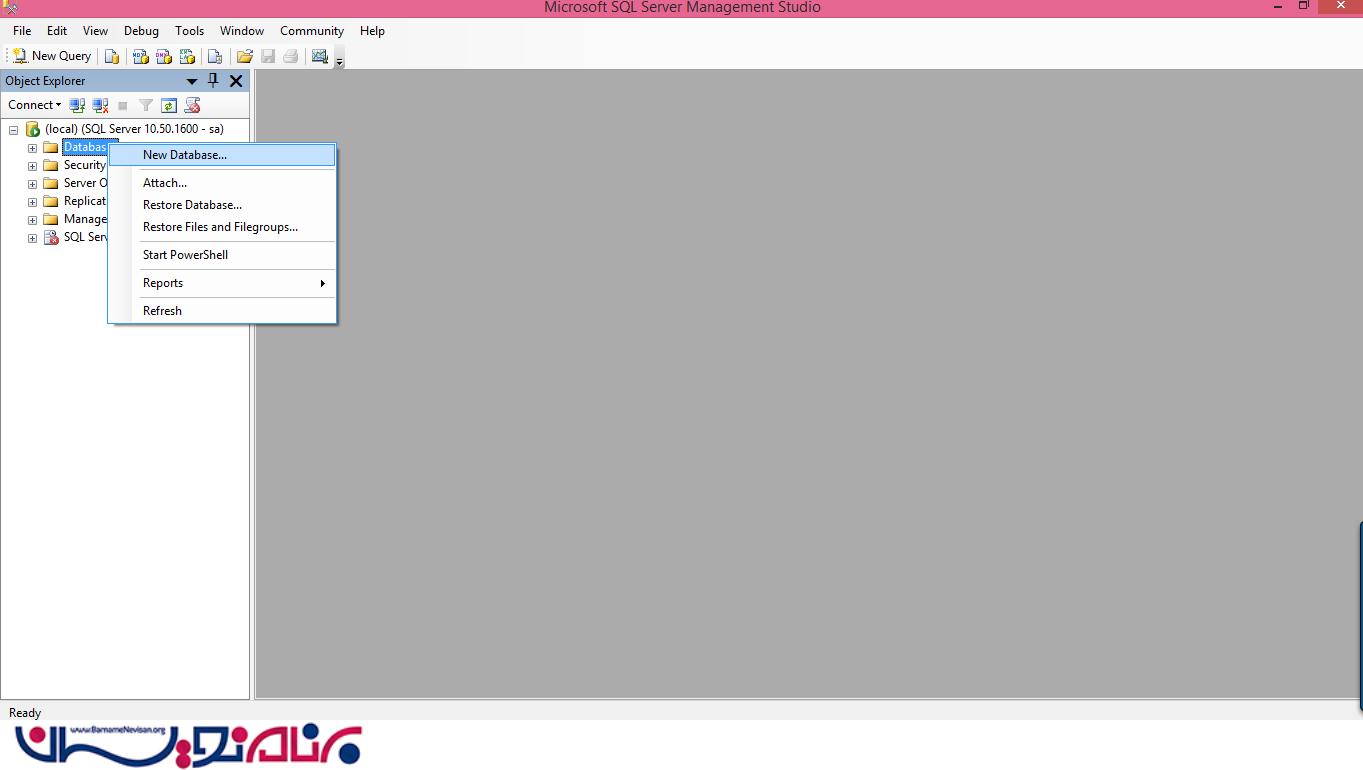Image resolution: width=1363 pixels, height=770 pixels.
Task: Click the SQL Server Compact Query icon
Action: tap(214, 57)
